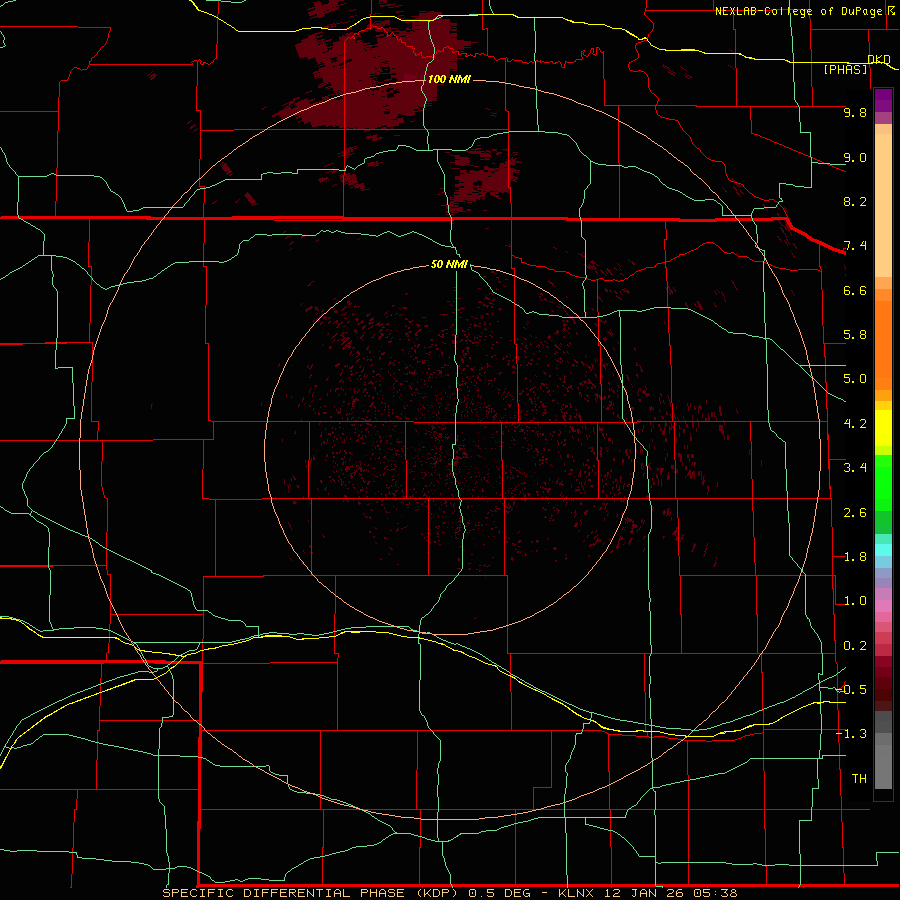Click the NEXLAB-College of DuPage watermark text

tap(798, 11)
